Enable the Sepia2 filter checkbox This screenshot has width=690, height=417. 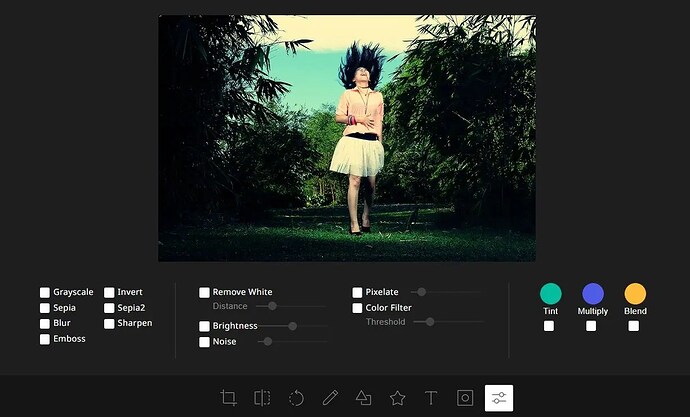click(x=109, y=308)
